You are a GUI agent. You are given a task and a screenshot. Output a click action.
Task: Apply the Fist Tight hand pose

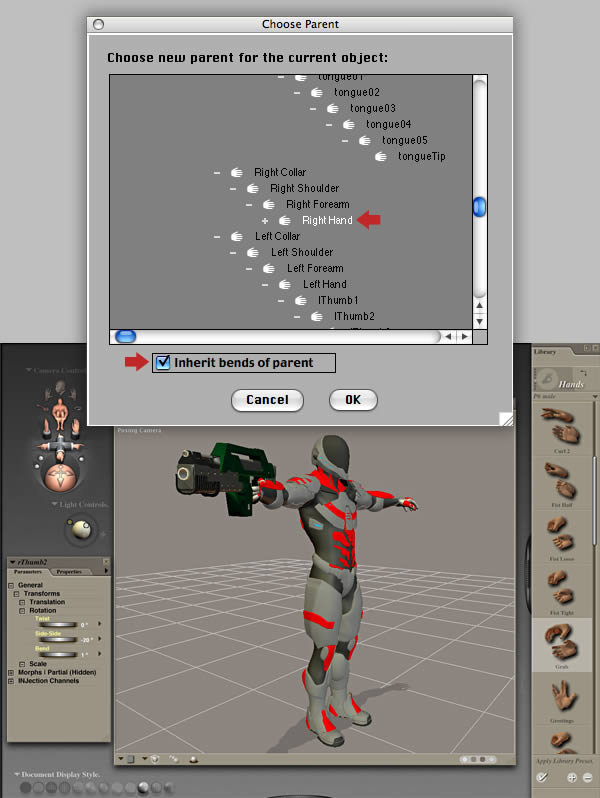(x=561, y=590)
